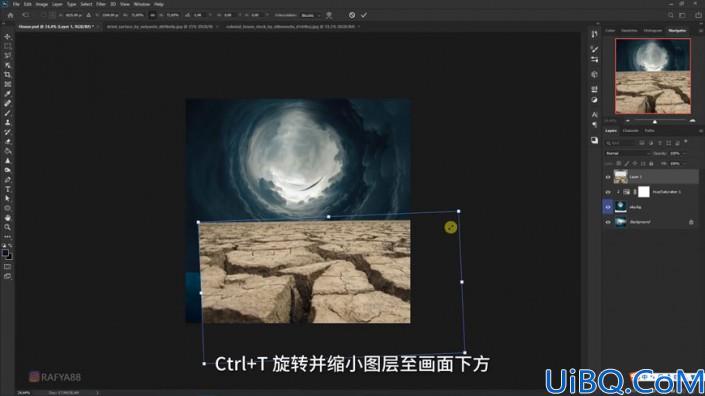Viewport: 705px width, 396px height.
Task: Select the Zoom tool in toolbar
Action: pyautogui.click(x=7, y=227)
